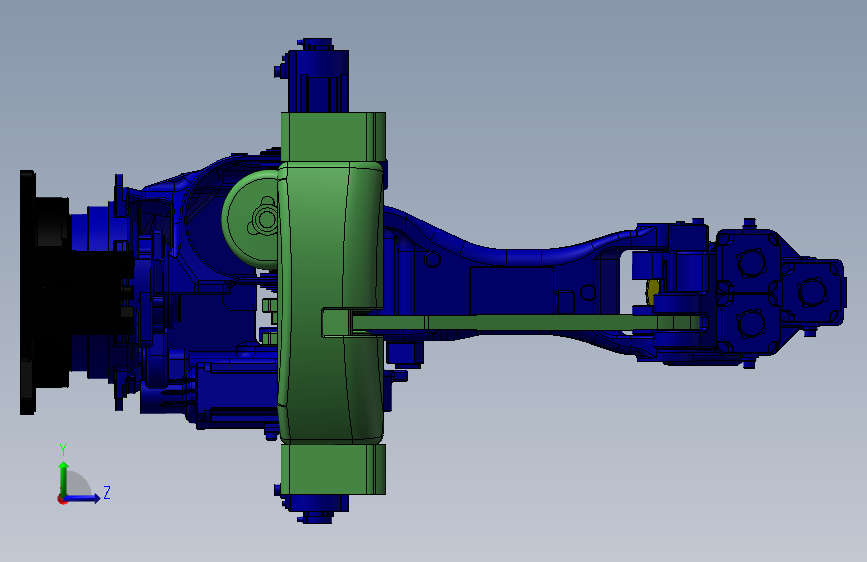867x562 pixels.
Task: Select the large green curved center body
Action: [331, 303]
